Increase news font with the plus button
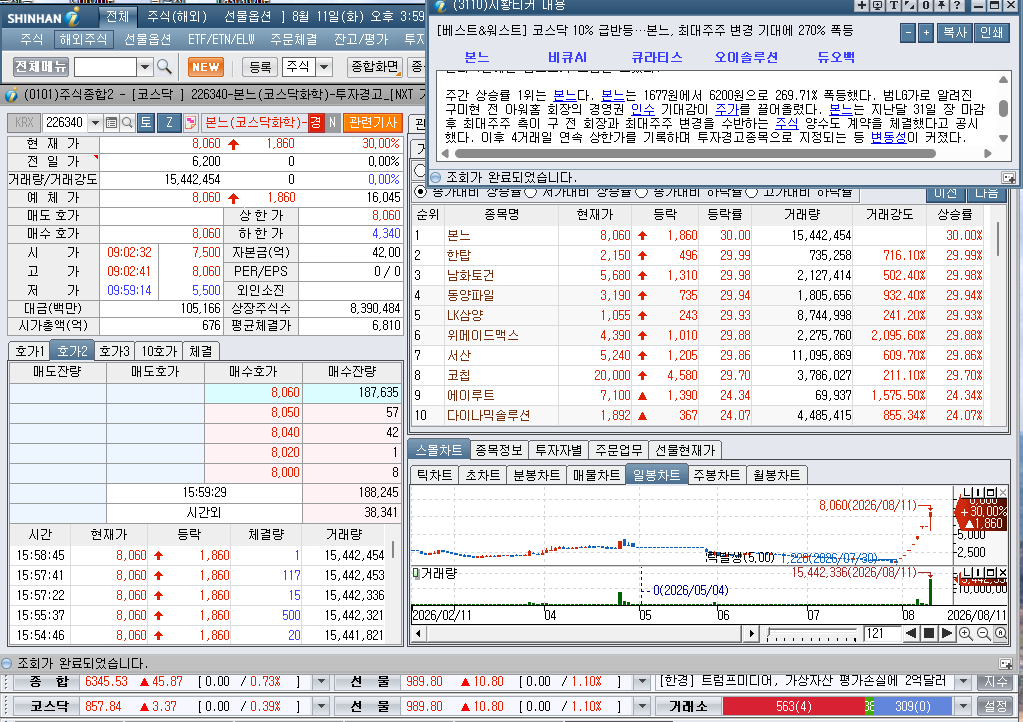The width and height of the screenshot is (1023, 722). 926,33
